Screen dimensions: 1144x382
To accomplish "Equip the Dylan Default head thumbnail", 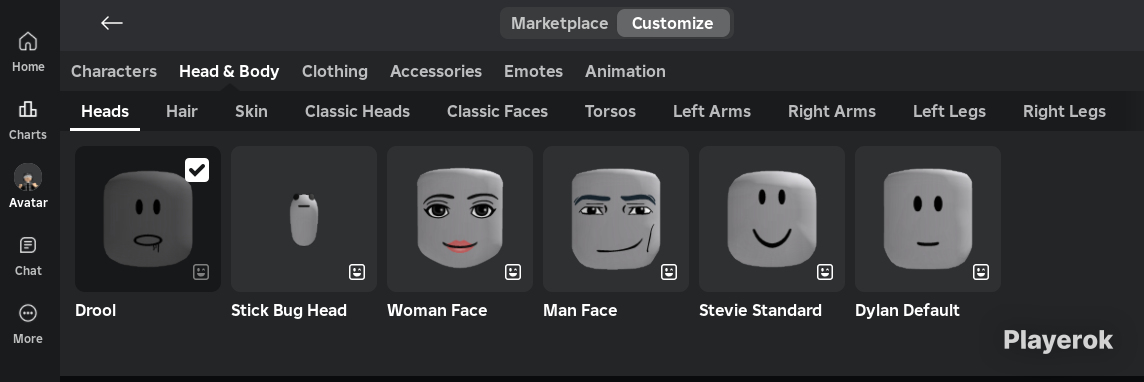I will click(929, 219).
